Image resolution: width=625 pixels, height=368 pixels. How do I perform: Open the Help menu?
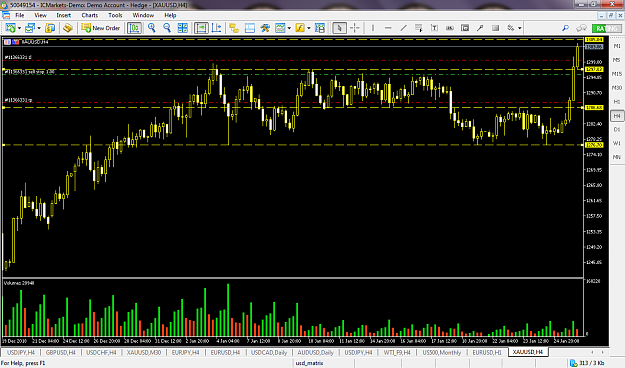[170, 15]
